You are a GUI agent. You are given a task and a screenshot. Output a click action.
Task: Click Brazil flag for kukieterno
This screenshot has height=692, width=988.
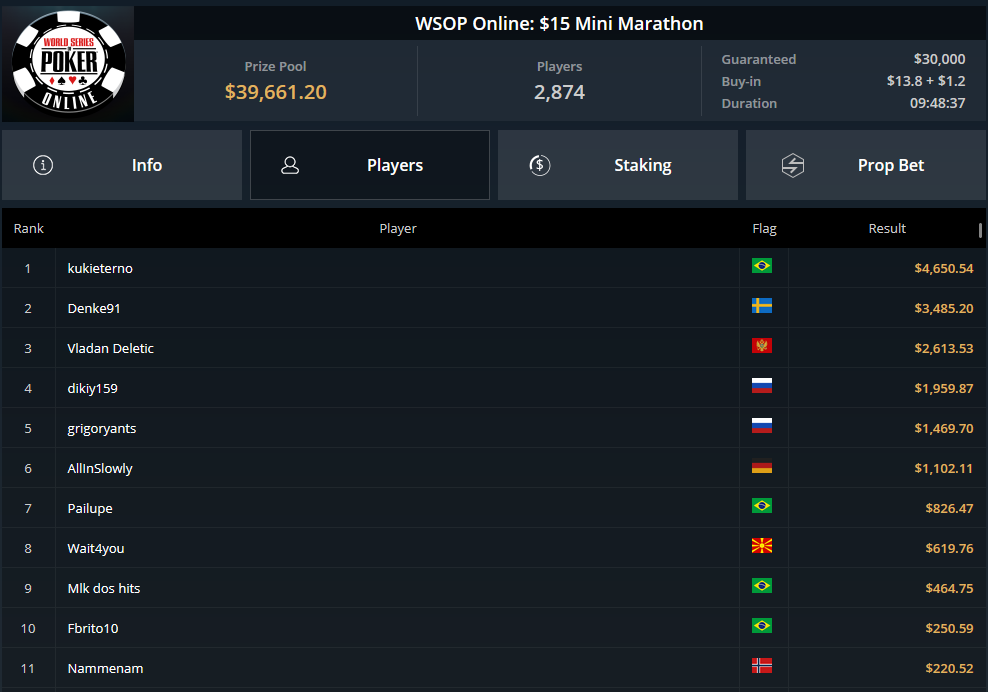tap(762, 266)
